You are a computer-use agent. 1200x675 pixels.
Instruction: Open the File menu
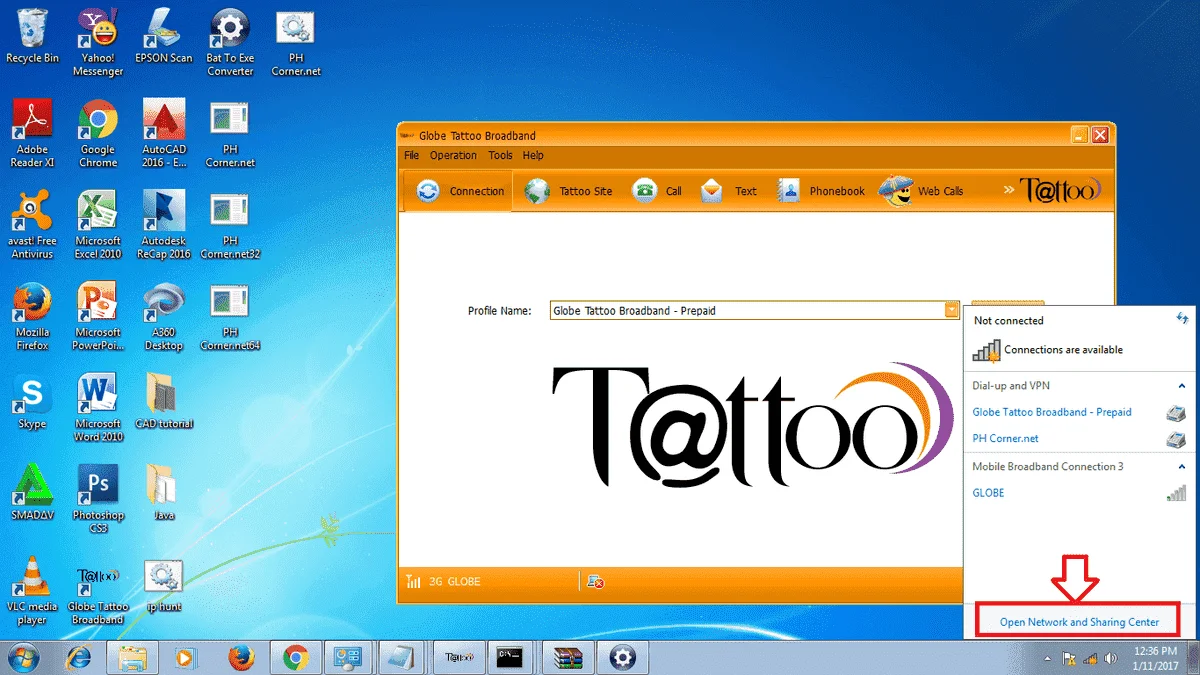[412, 155]
